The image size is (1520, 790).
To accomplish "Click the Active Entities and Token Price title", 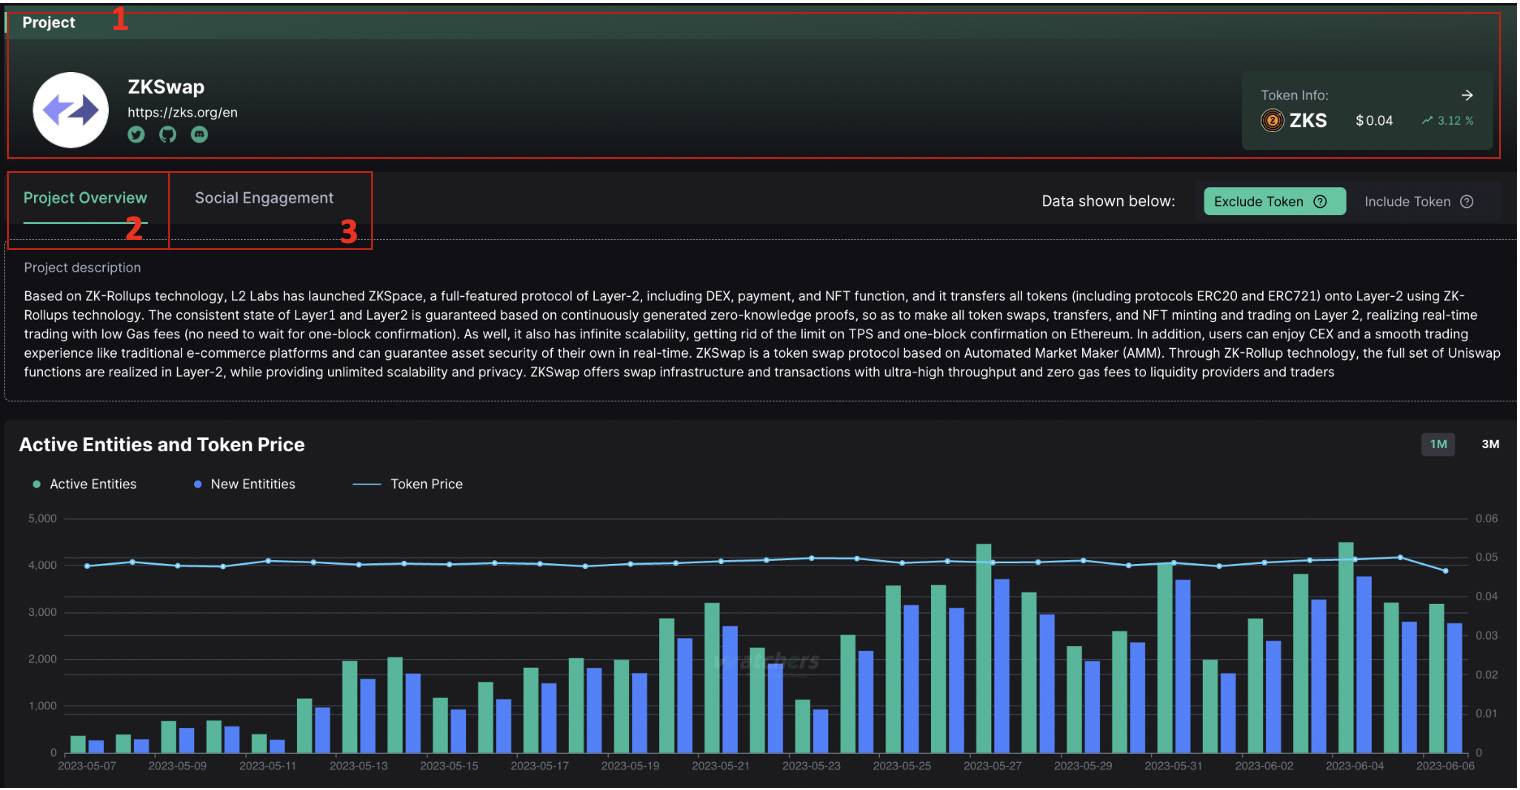I will (162, 445).
